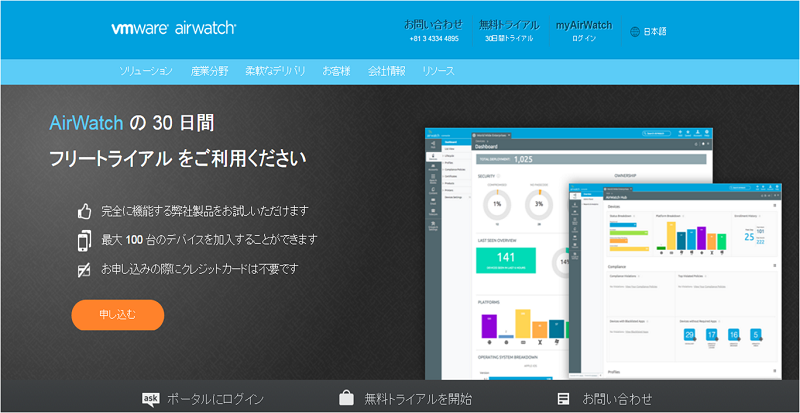Screen dimensions: 800x413
Task: Click the 1% compromised donut chart
Action: tap(497, 204)
